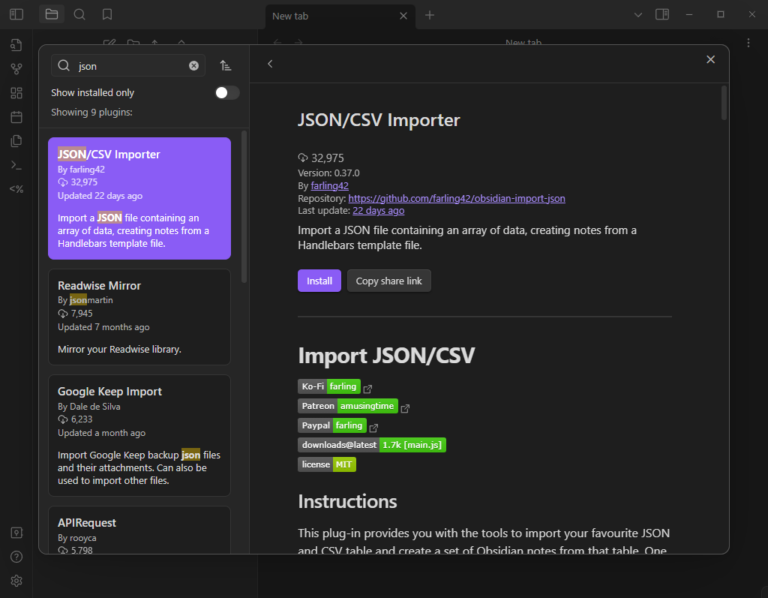Click the Instructions heading
768x598 pixels.
click(x=347, y=502)
